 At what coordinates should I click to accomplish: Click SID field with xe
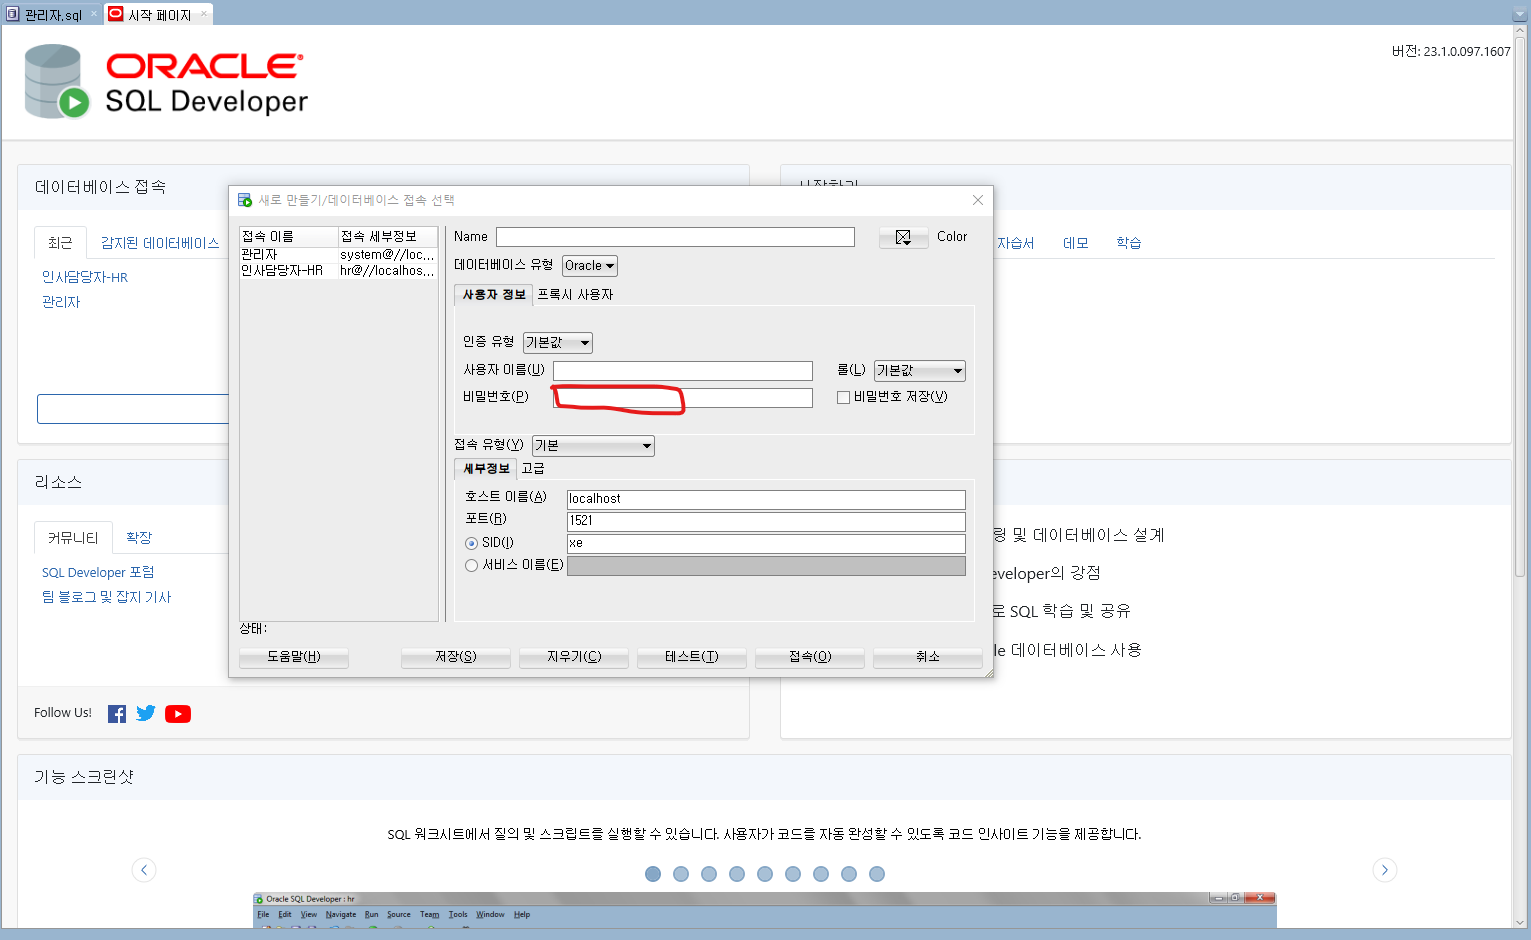coord(766,543)
